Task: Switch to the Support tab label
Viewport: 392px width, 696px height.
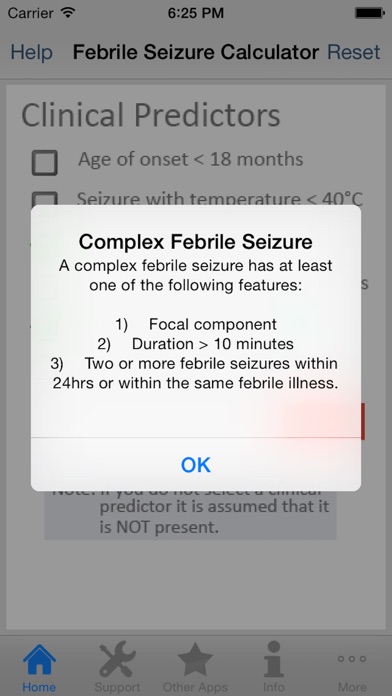Action: pyautogui.click(x=117, y=687)
